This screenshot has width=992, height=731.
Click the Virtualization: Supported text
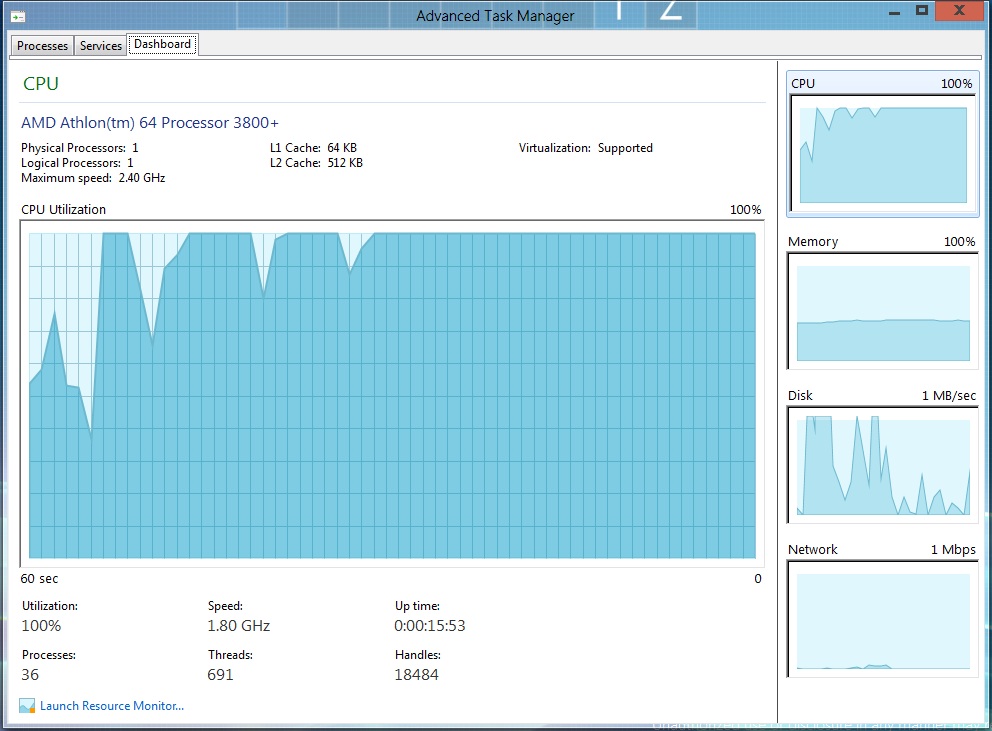coord(586,147)
